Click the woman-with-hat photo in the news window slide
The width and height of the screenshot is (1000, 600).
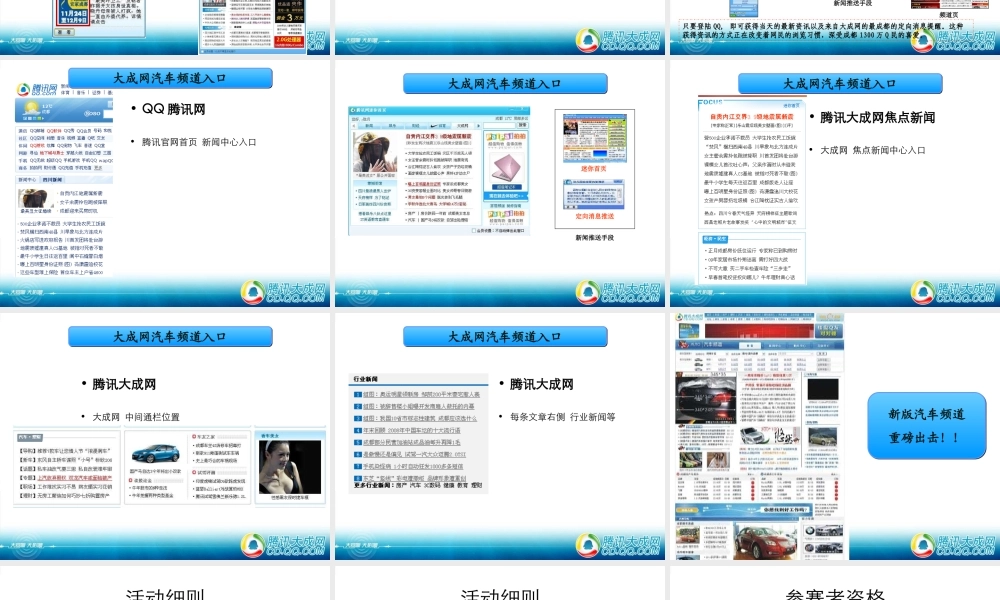(375, 152)
